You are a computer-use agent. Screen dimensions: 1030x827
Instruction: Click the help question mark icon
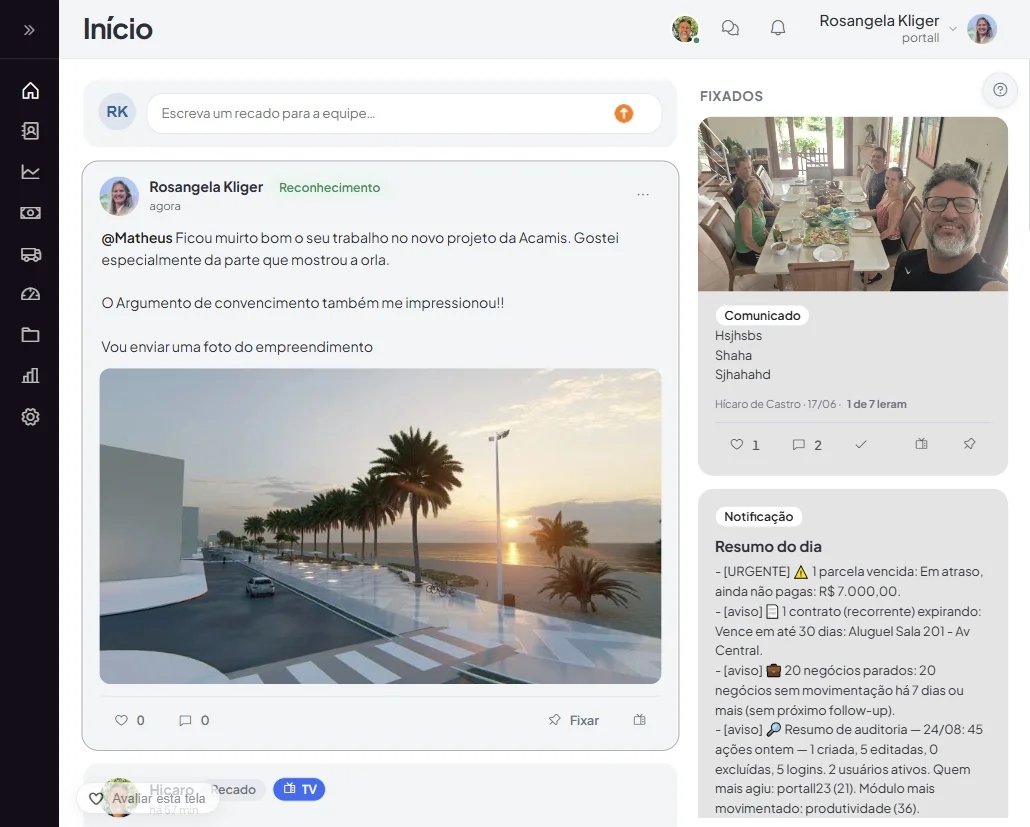tap(1000, 90)
